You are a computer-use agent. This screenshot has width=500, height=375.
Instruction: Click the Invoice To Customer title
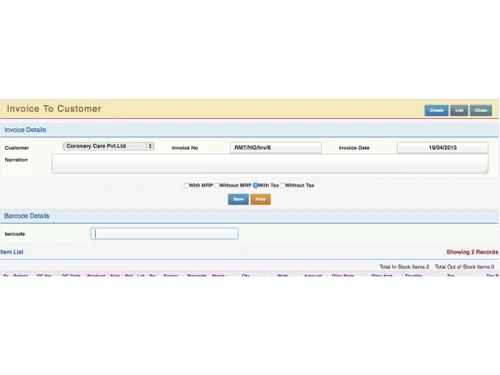54,109
